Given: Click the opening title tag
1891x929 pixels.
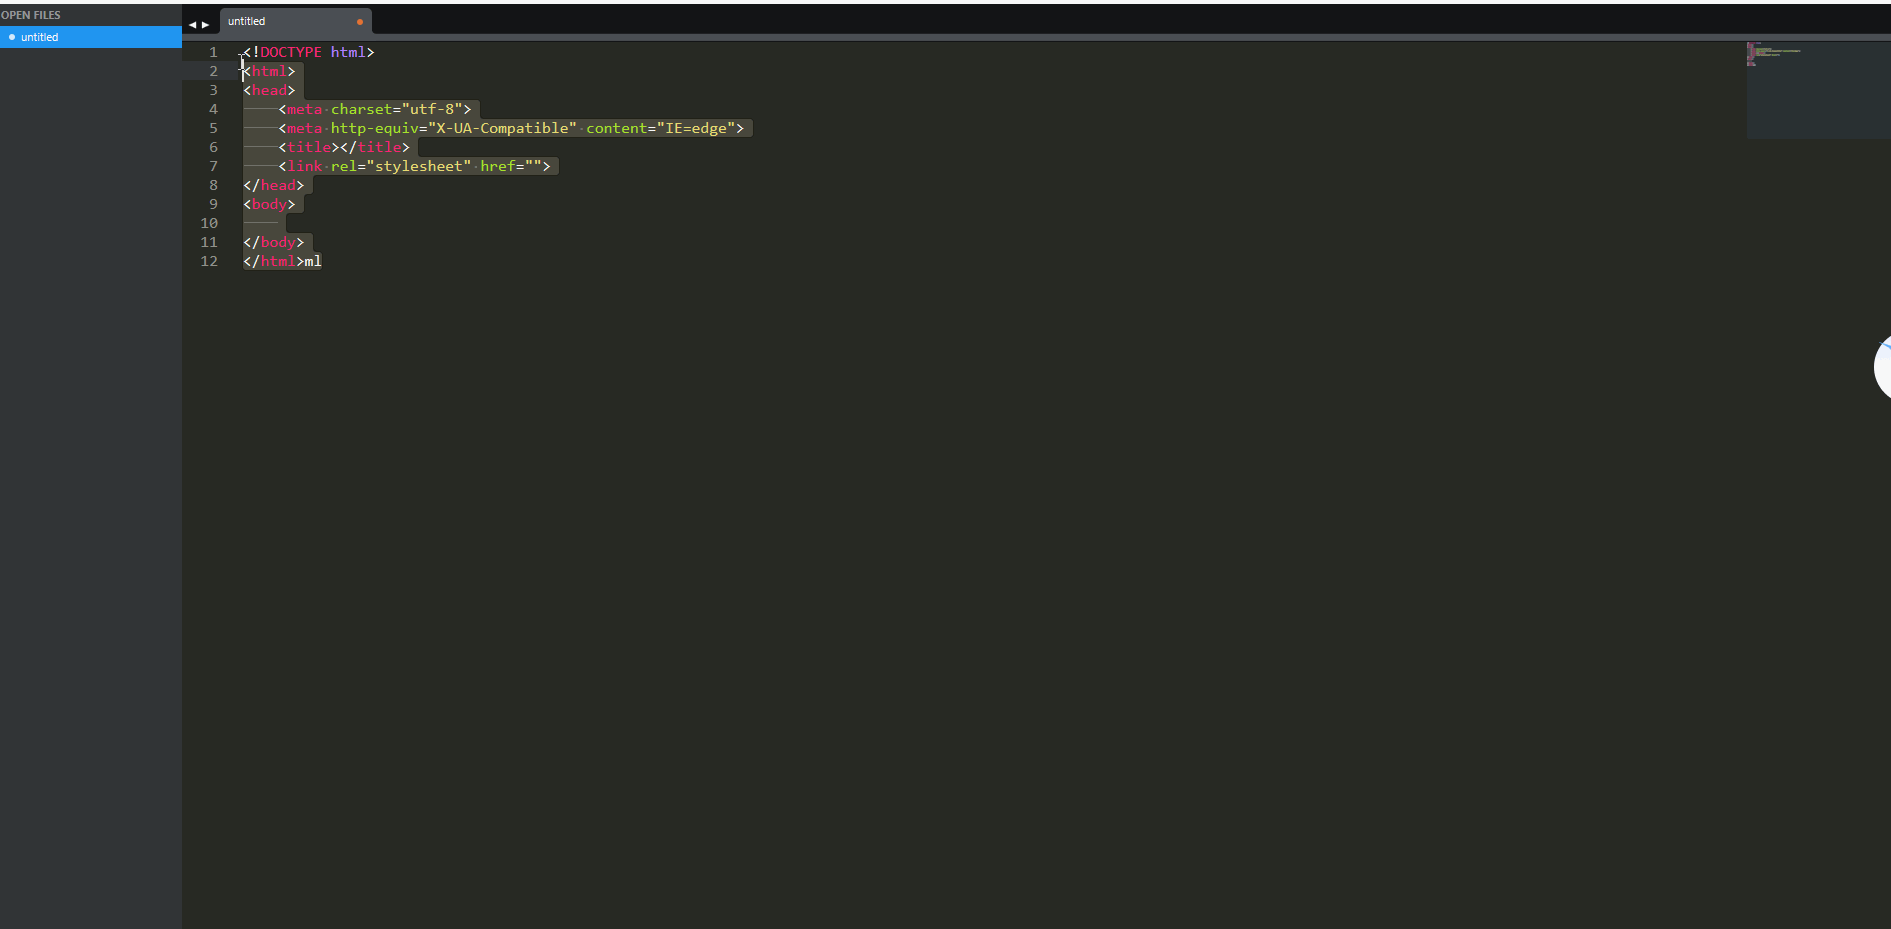Looking at the screenshot, I should pyautogui.click(x=309, y=147).
